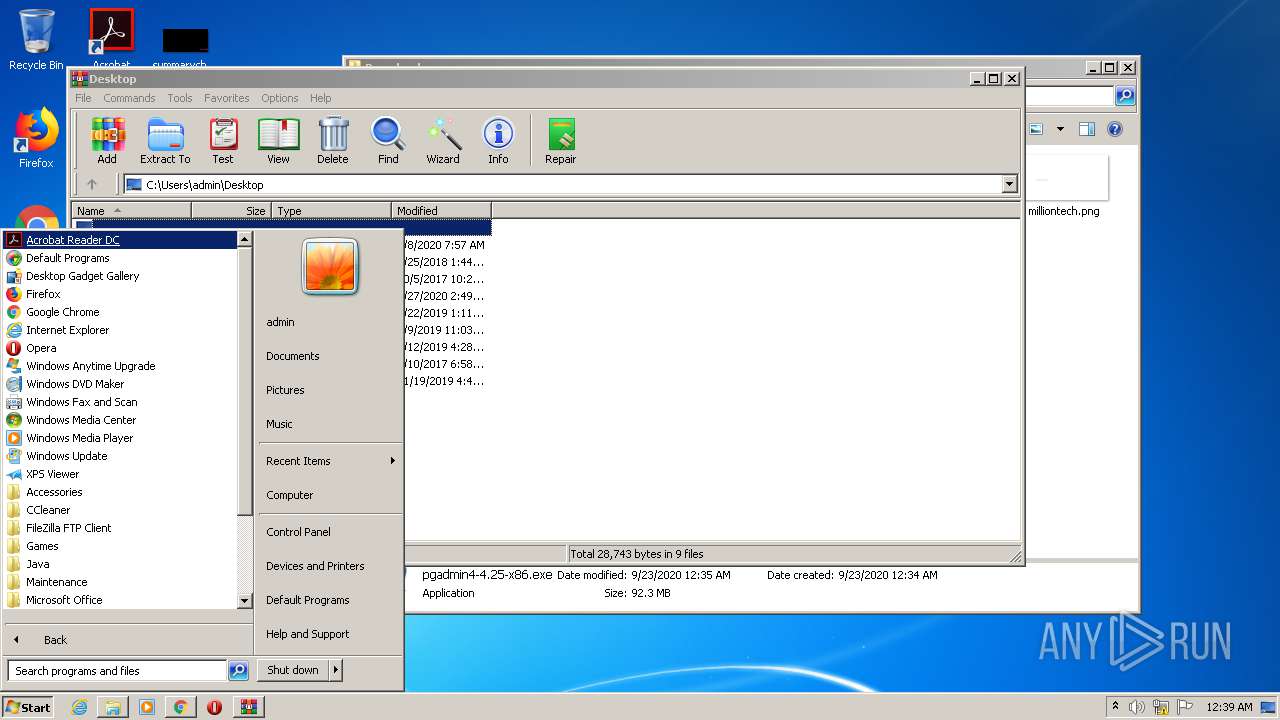Click the Info toolbar icon
Viewport: 1280px width, 720px height.
tap(498, 141)
